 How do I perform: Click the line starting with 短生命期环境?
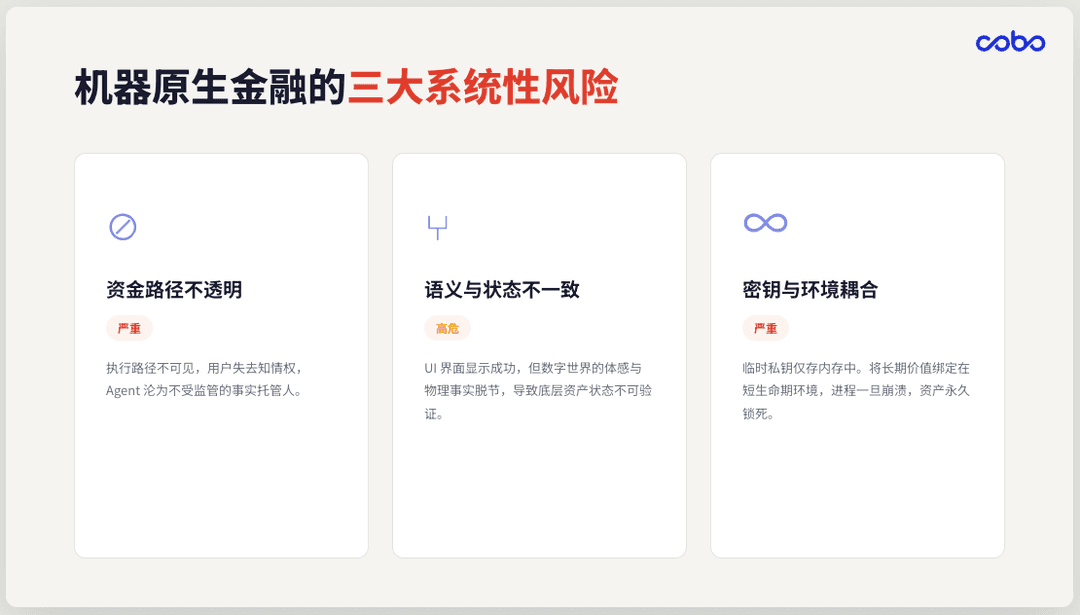point(856,391)
